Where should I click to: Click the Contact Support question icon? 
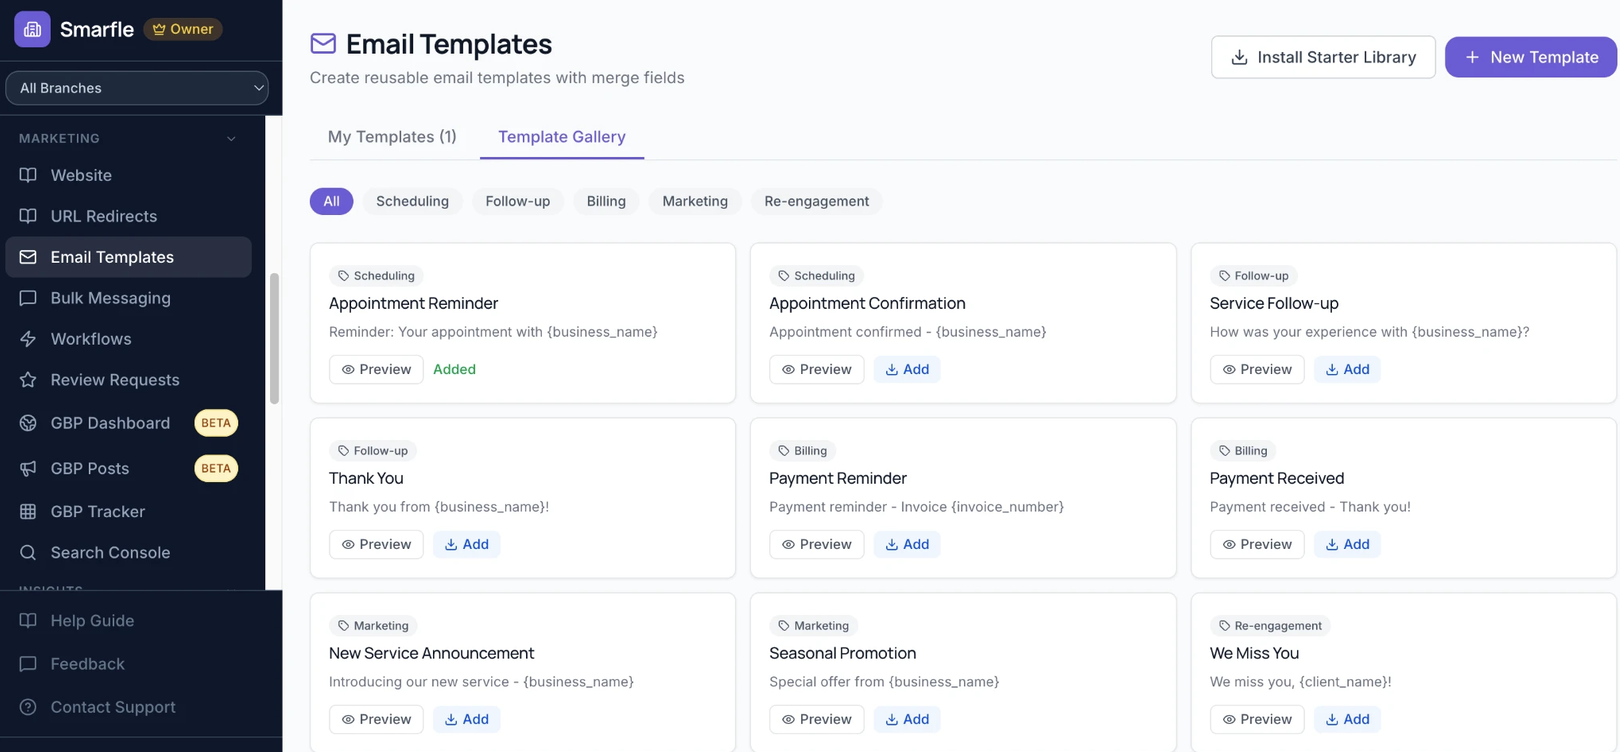coord(28,707)
